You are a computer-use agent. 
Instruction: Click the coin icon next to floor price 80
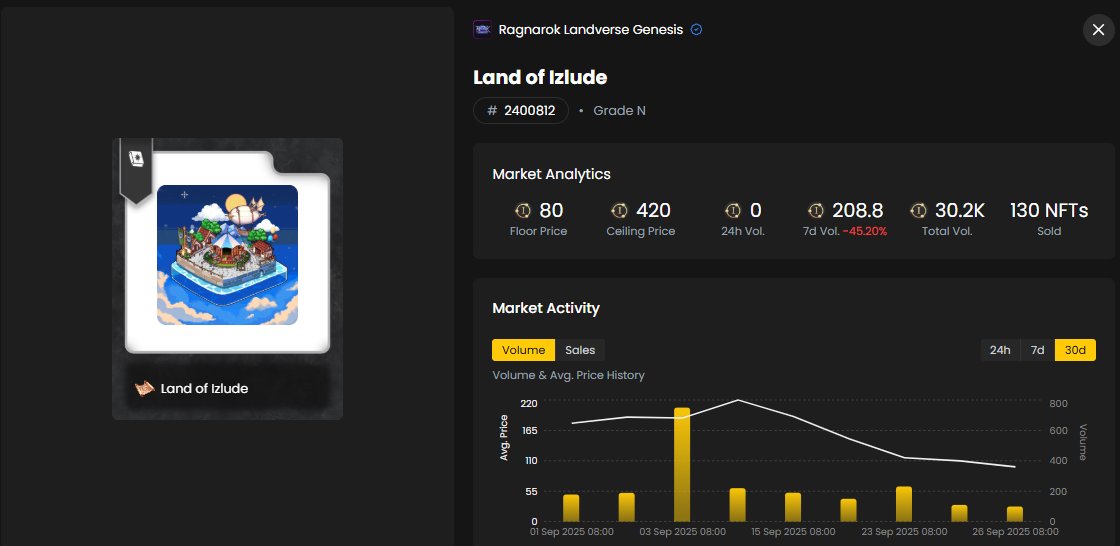pos(523,211)
